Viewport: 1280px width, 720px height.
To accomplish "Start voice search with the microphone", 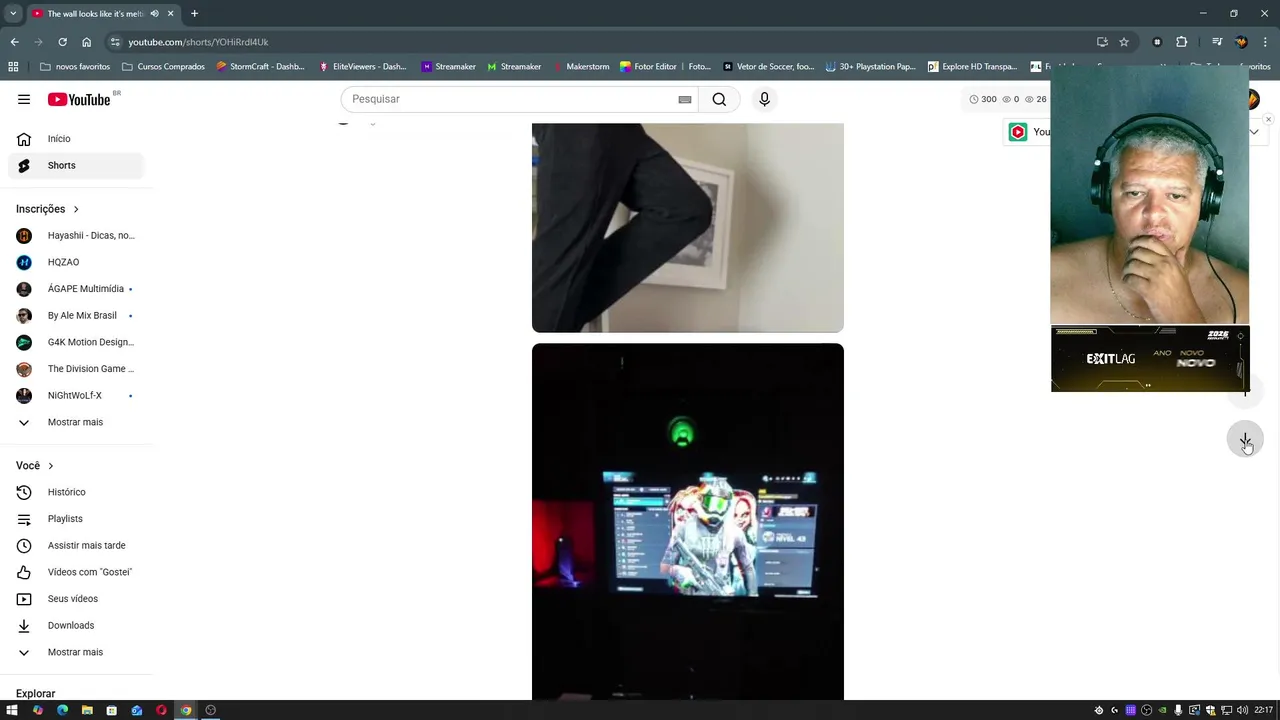I will tap(764, 99).
